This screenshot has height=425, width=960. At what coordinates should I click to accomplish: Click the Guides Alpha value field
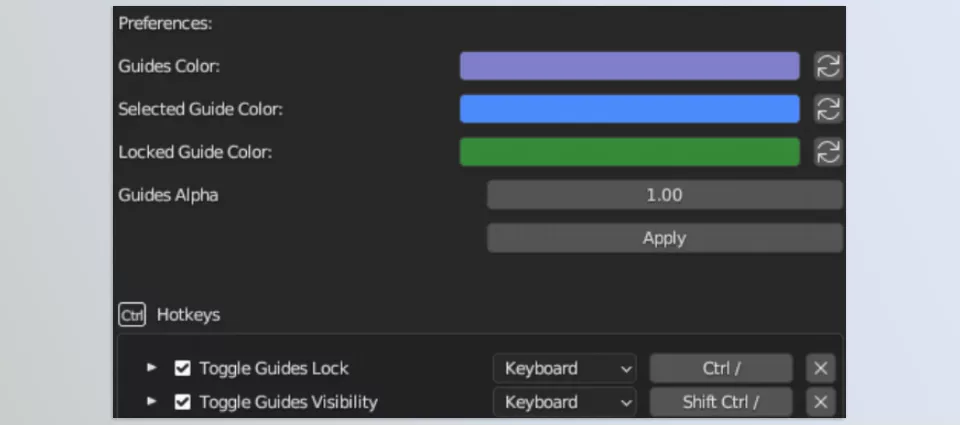pyautogui.click(x=664, y=195)
